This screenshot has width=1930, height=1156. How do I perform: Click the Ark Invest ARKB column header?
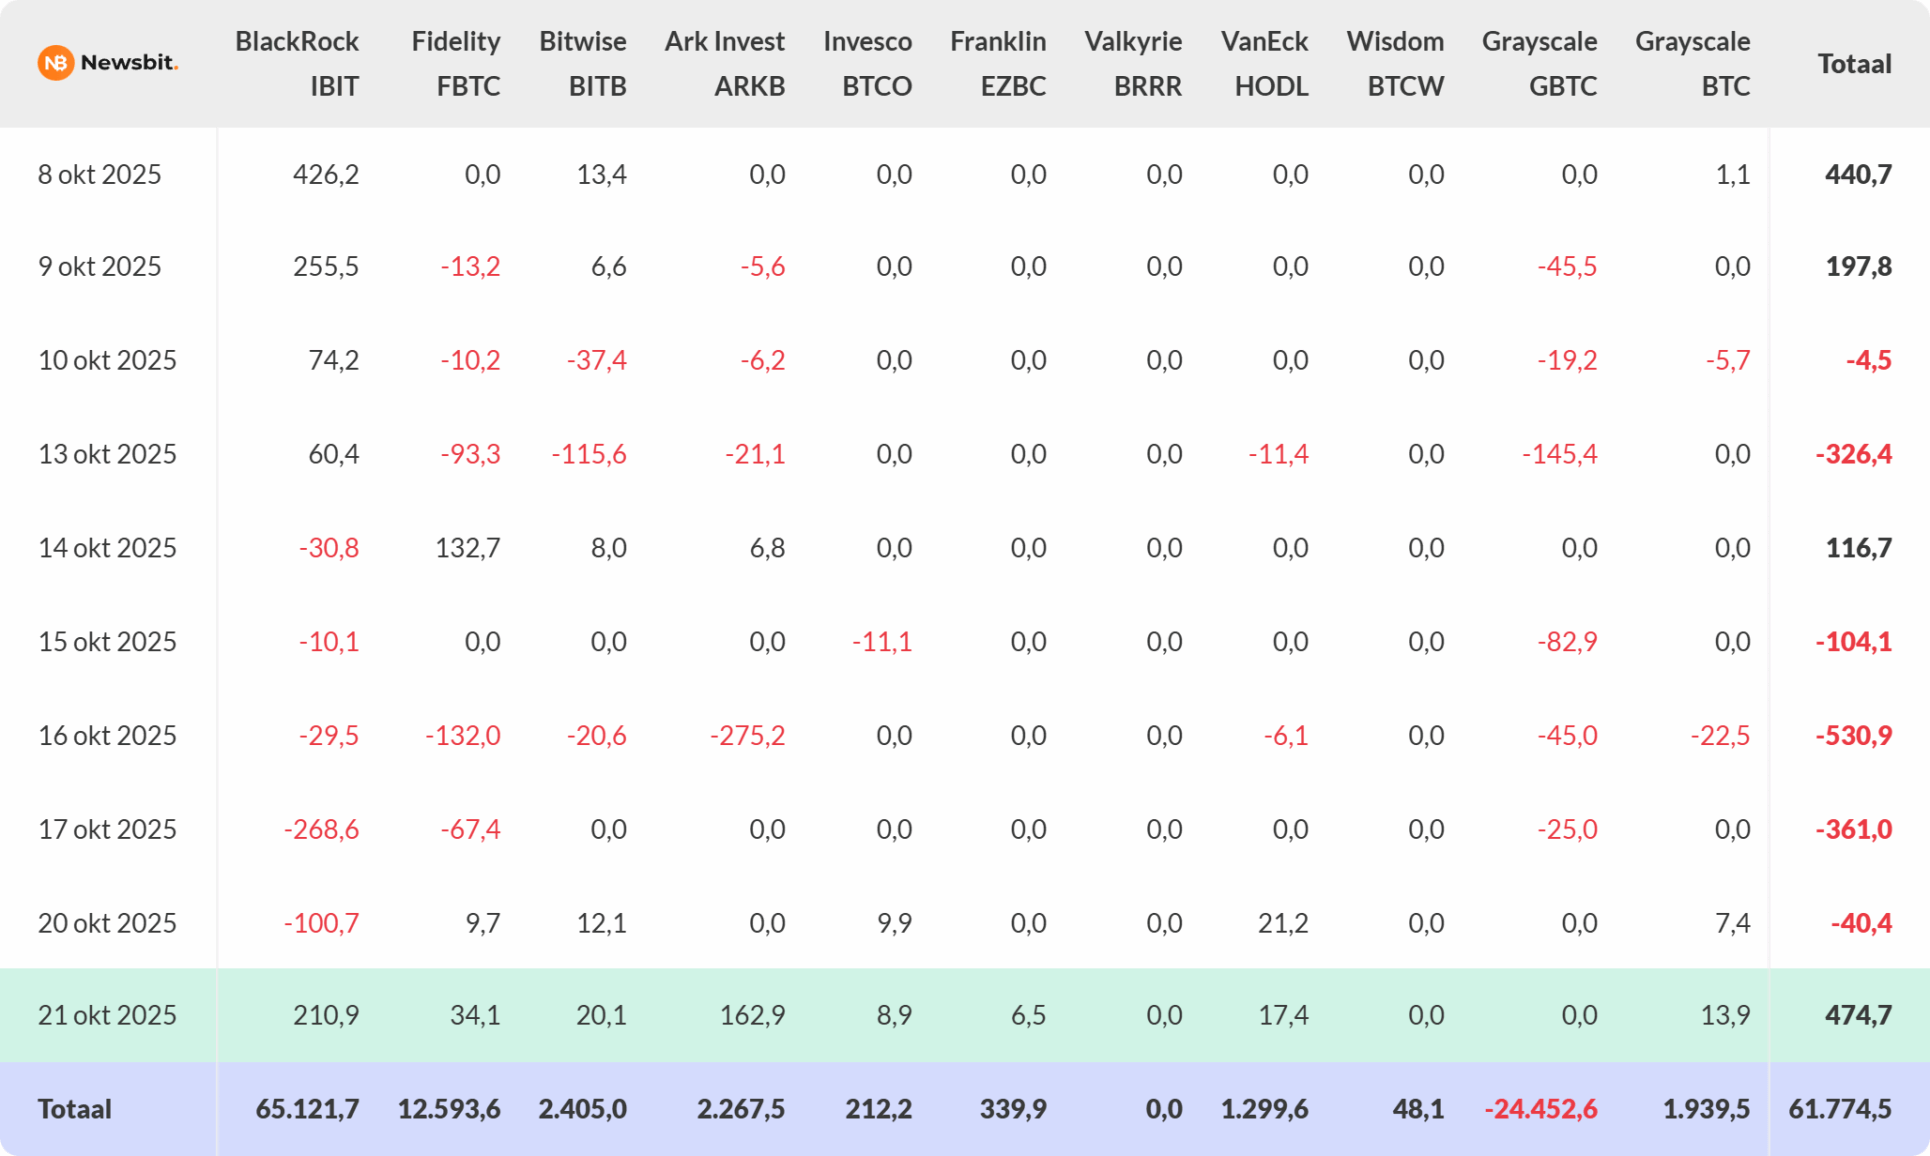[725, 63]
